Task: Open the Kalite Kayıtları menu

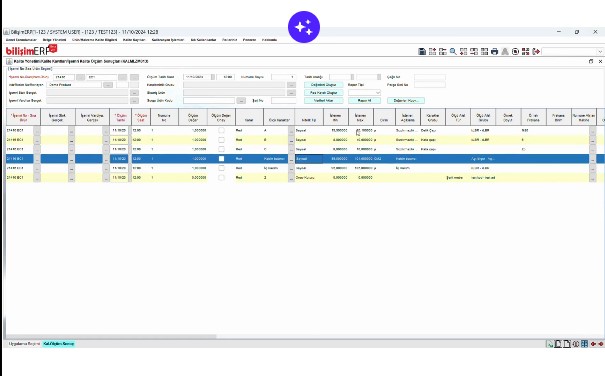Action: 134,40
